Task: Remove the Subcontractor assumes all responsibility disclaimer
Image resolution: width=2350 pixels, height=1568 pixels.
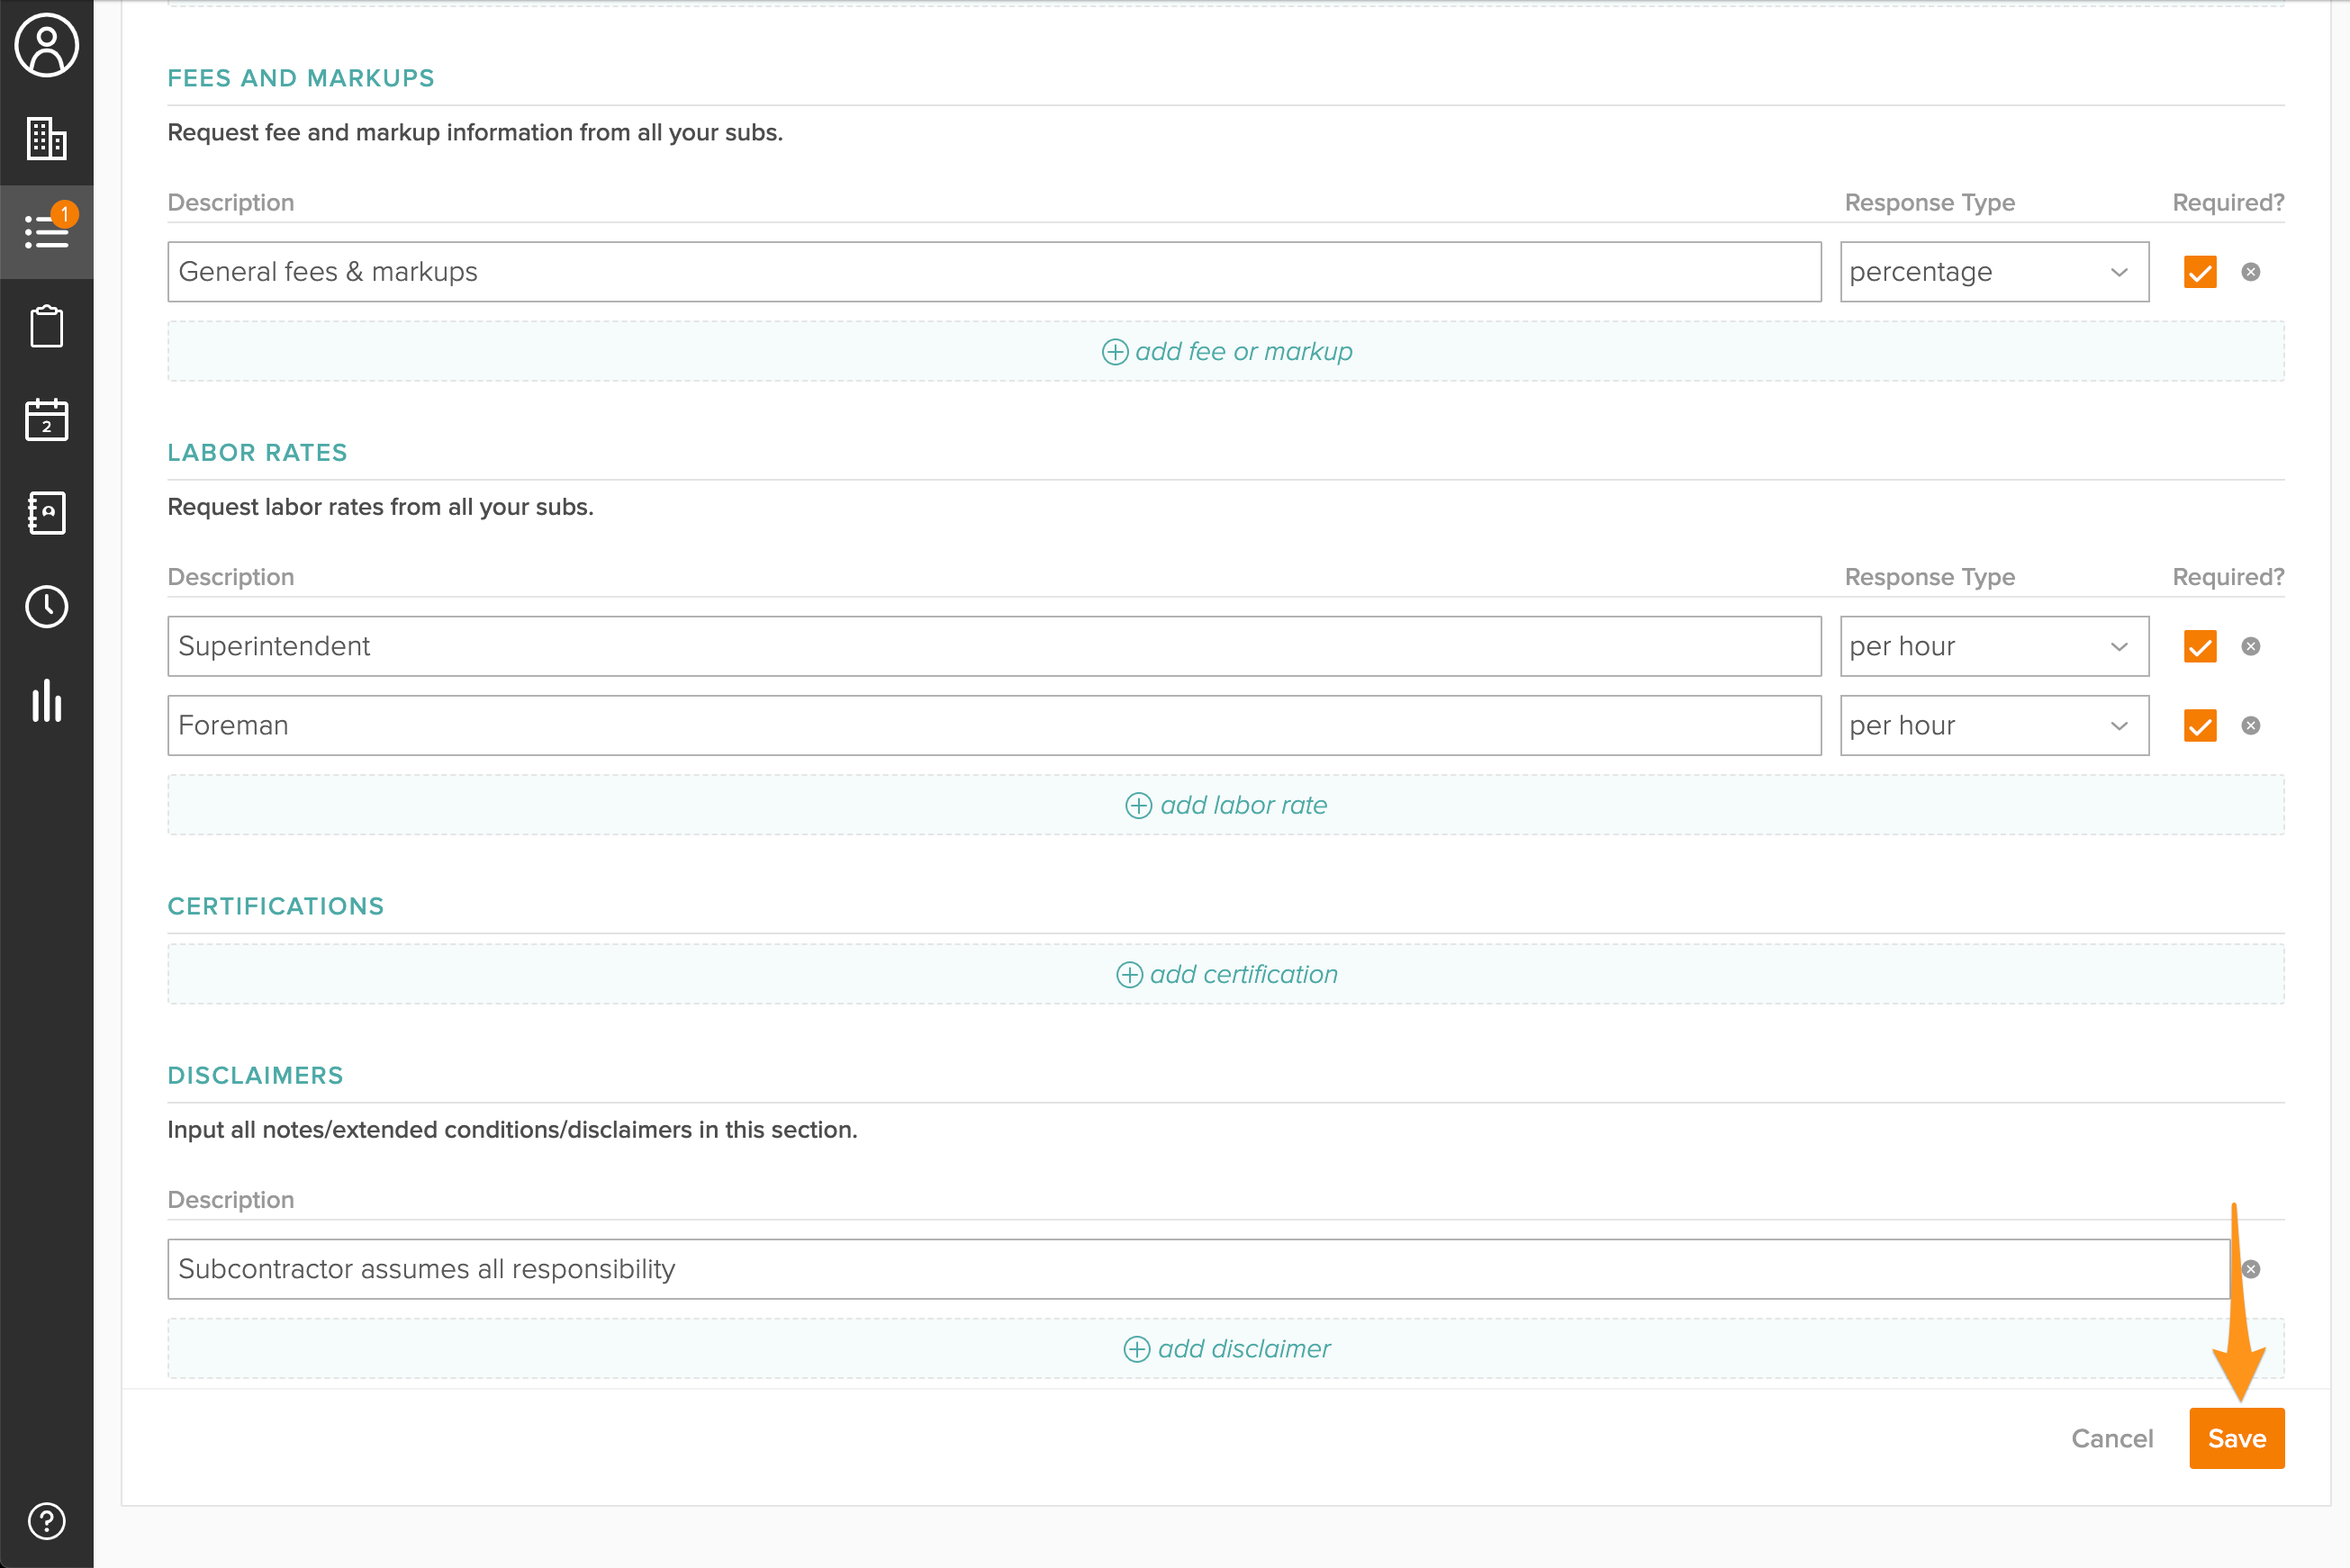Action: [x=2250, y=1269]
